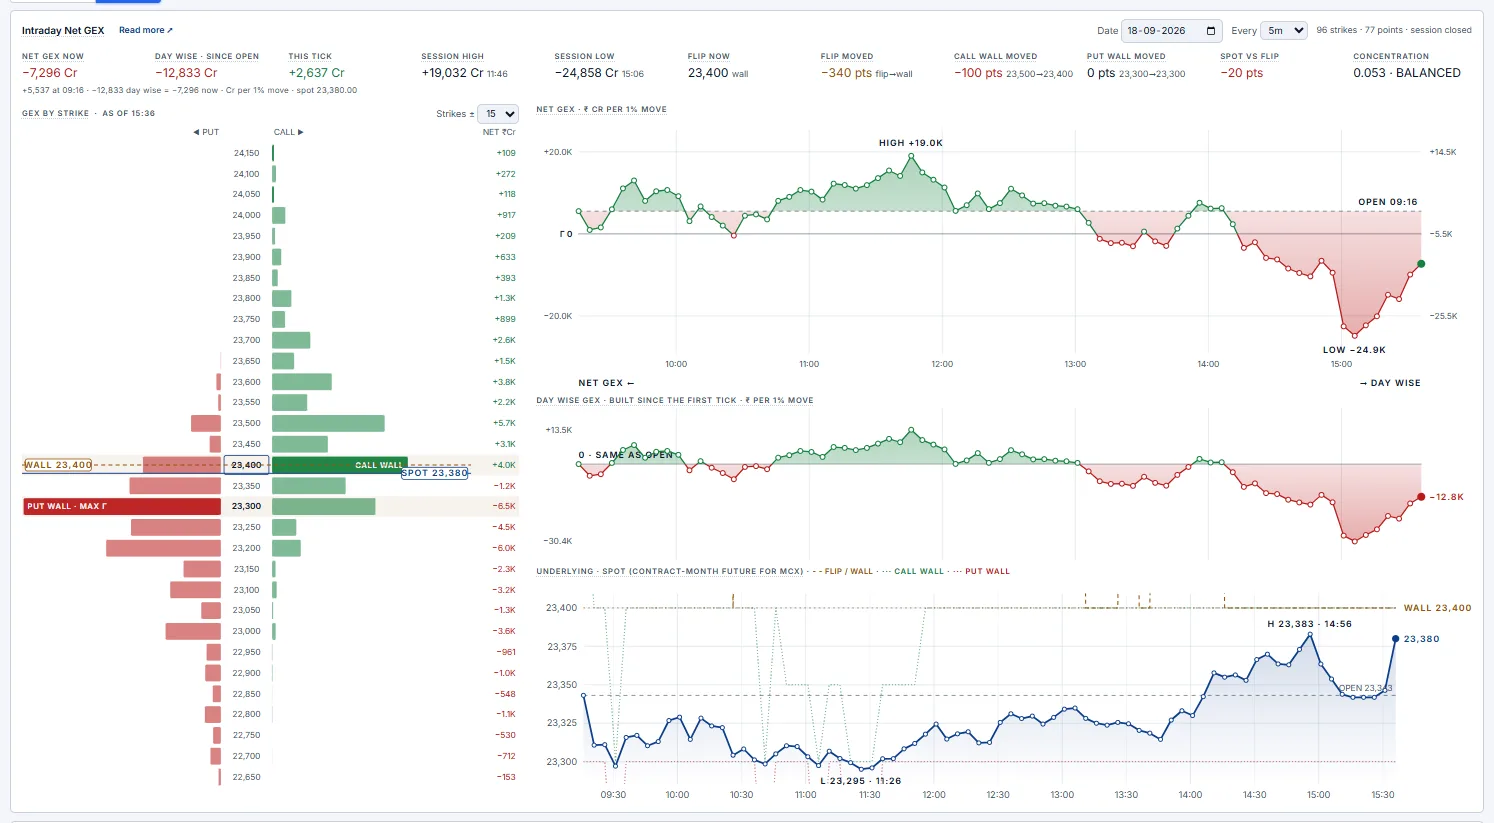
Task: Click the net value +5.7K for strike 23,500
Action: [x=504, y=423]
